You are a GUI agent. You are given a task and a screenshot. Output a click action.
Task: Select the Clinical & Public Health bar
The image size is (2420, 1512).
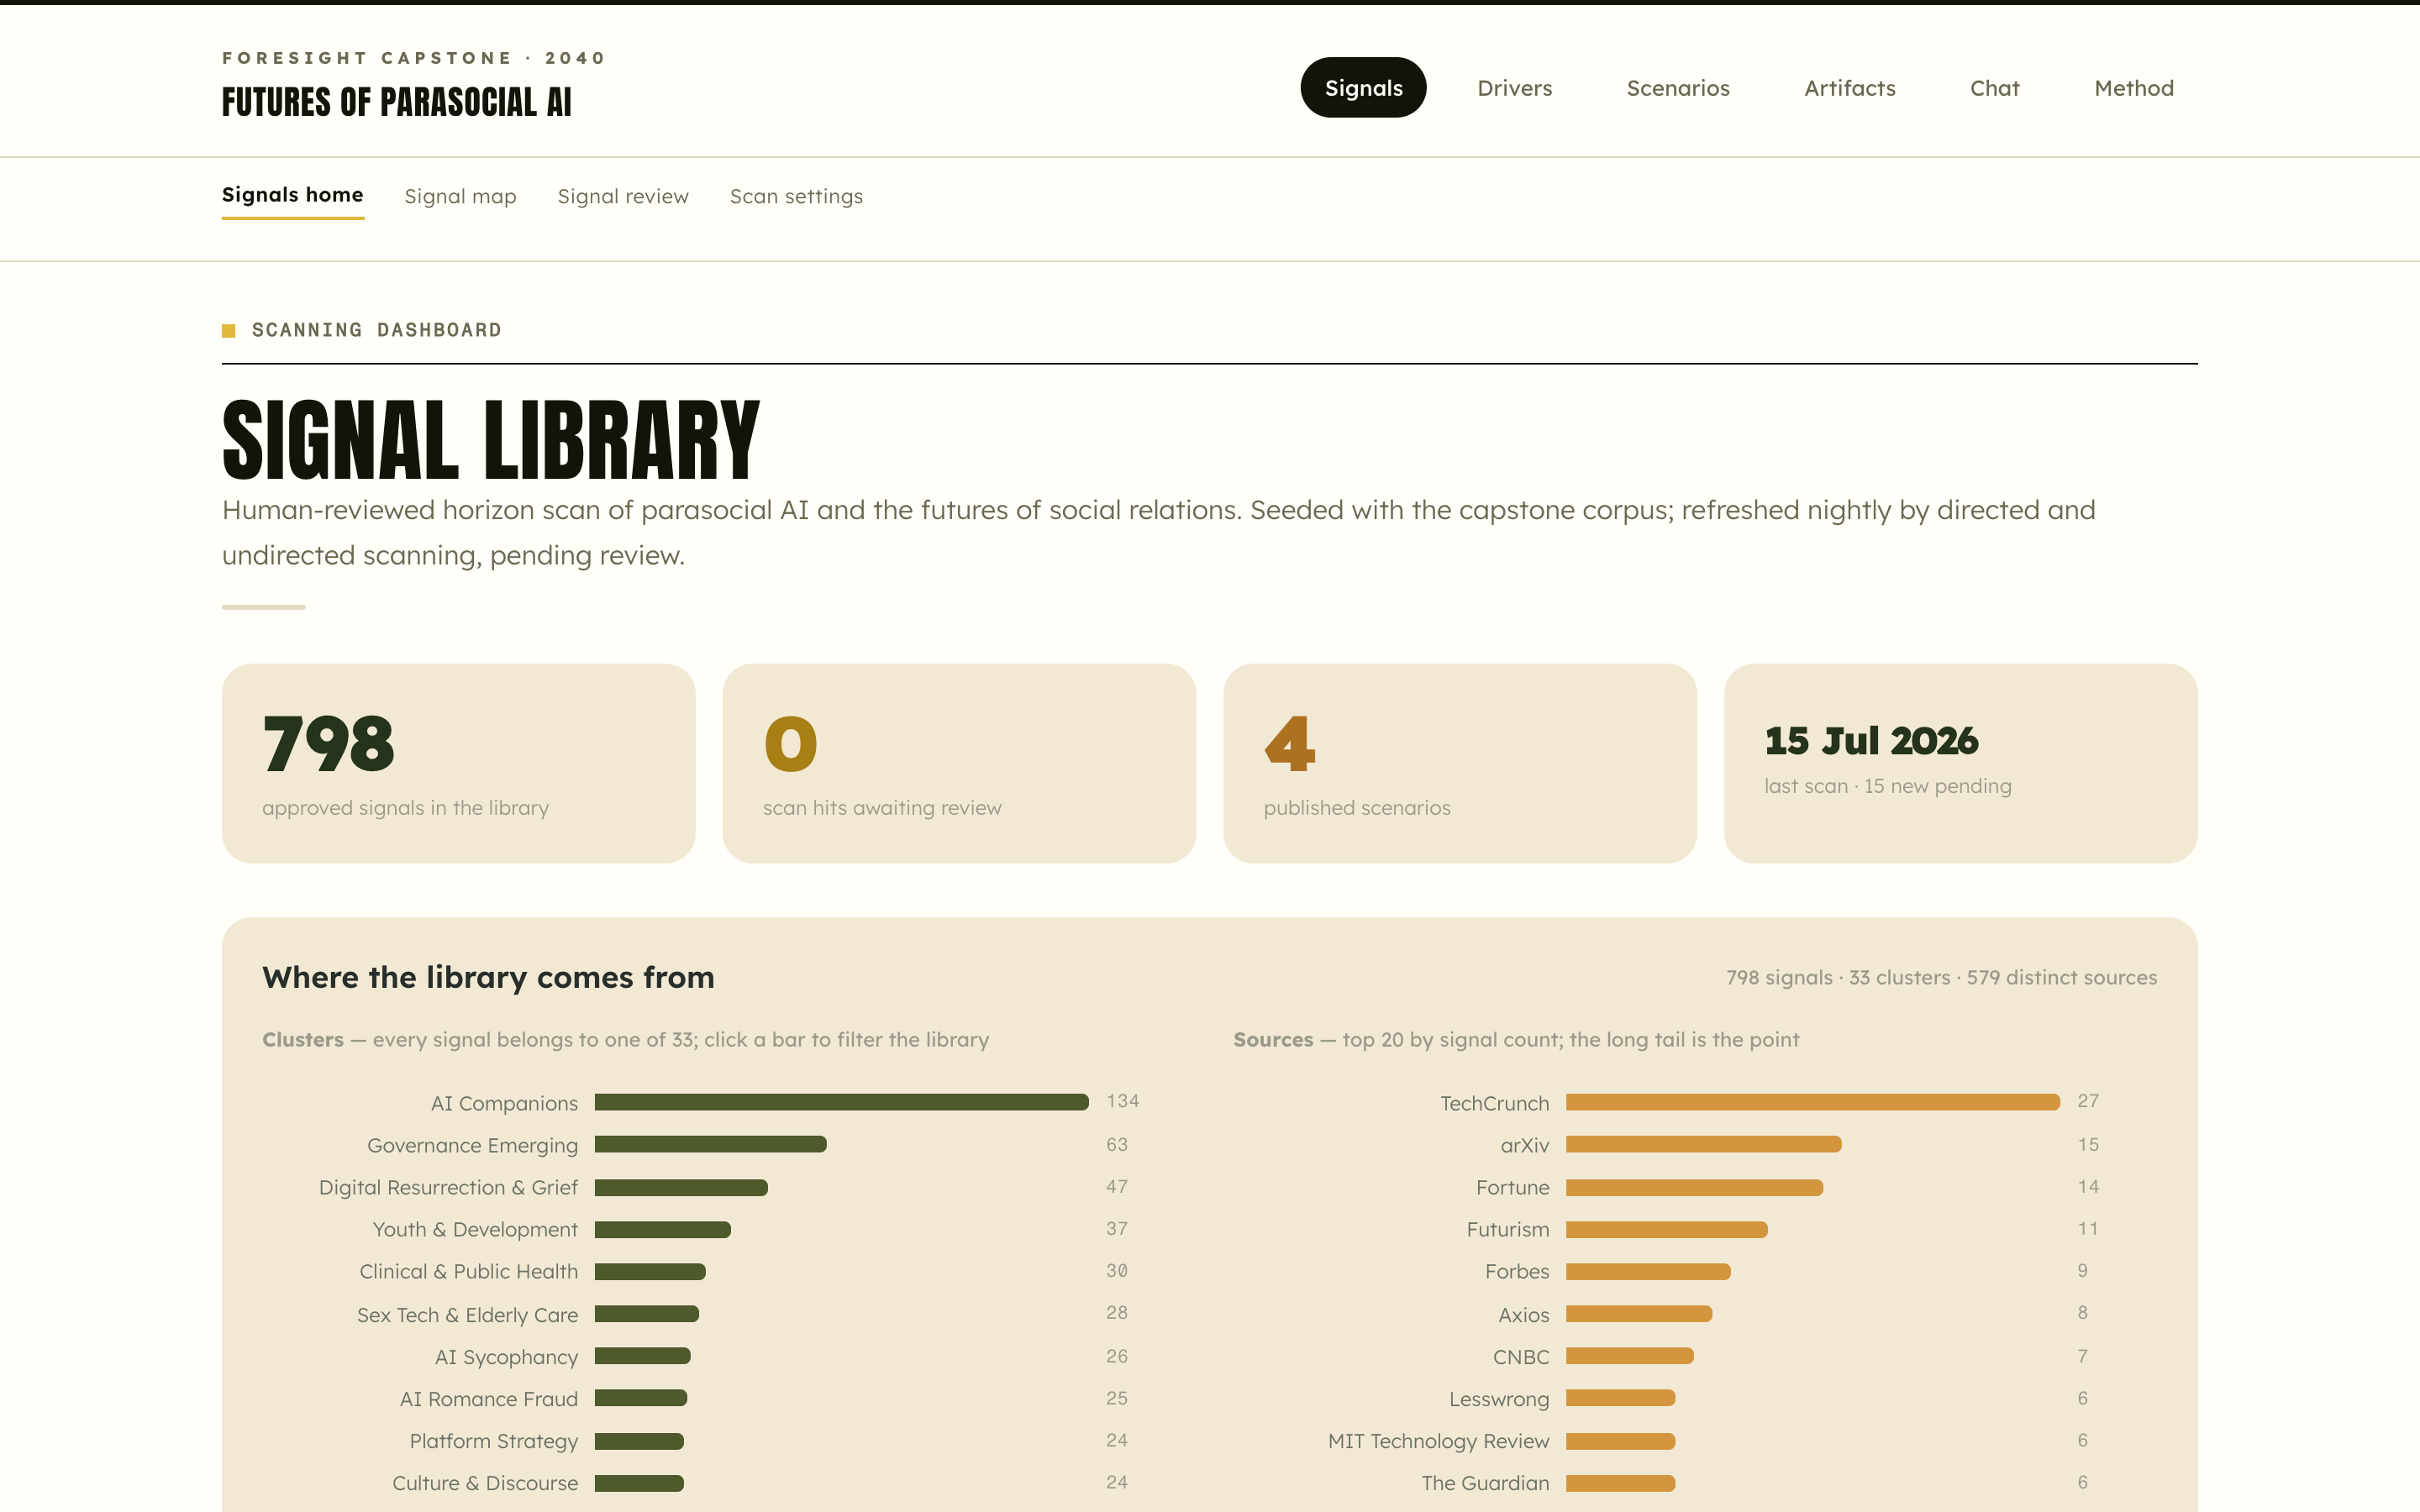point(650,1271)
